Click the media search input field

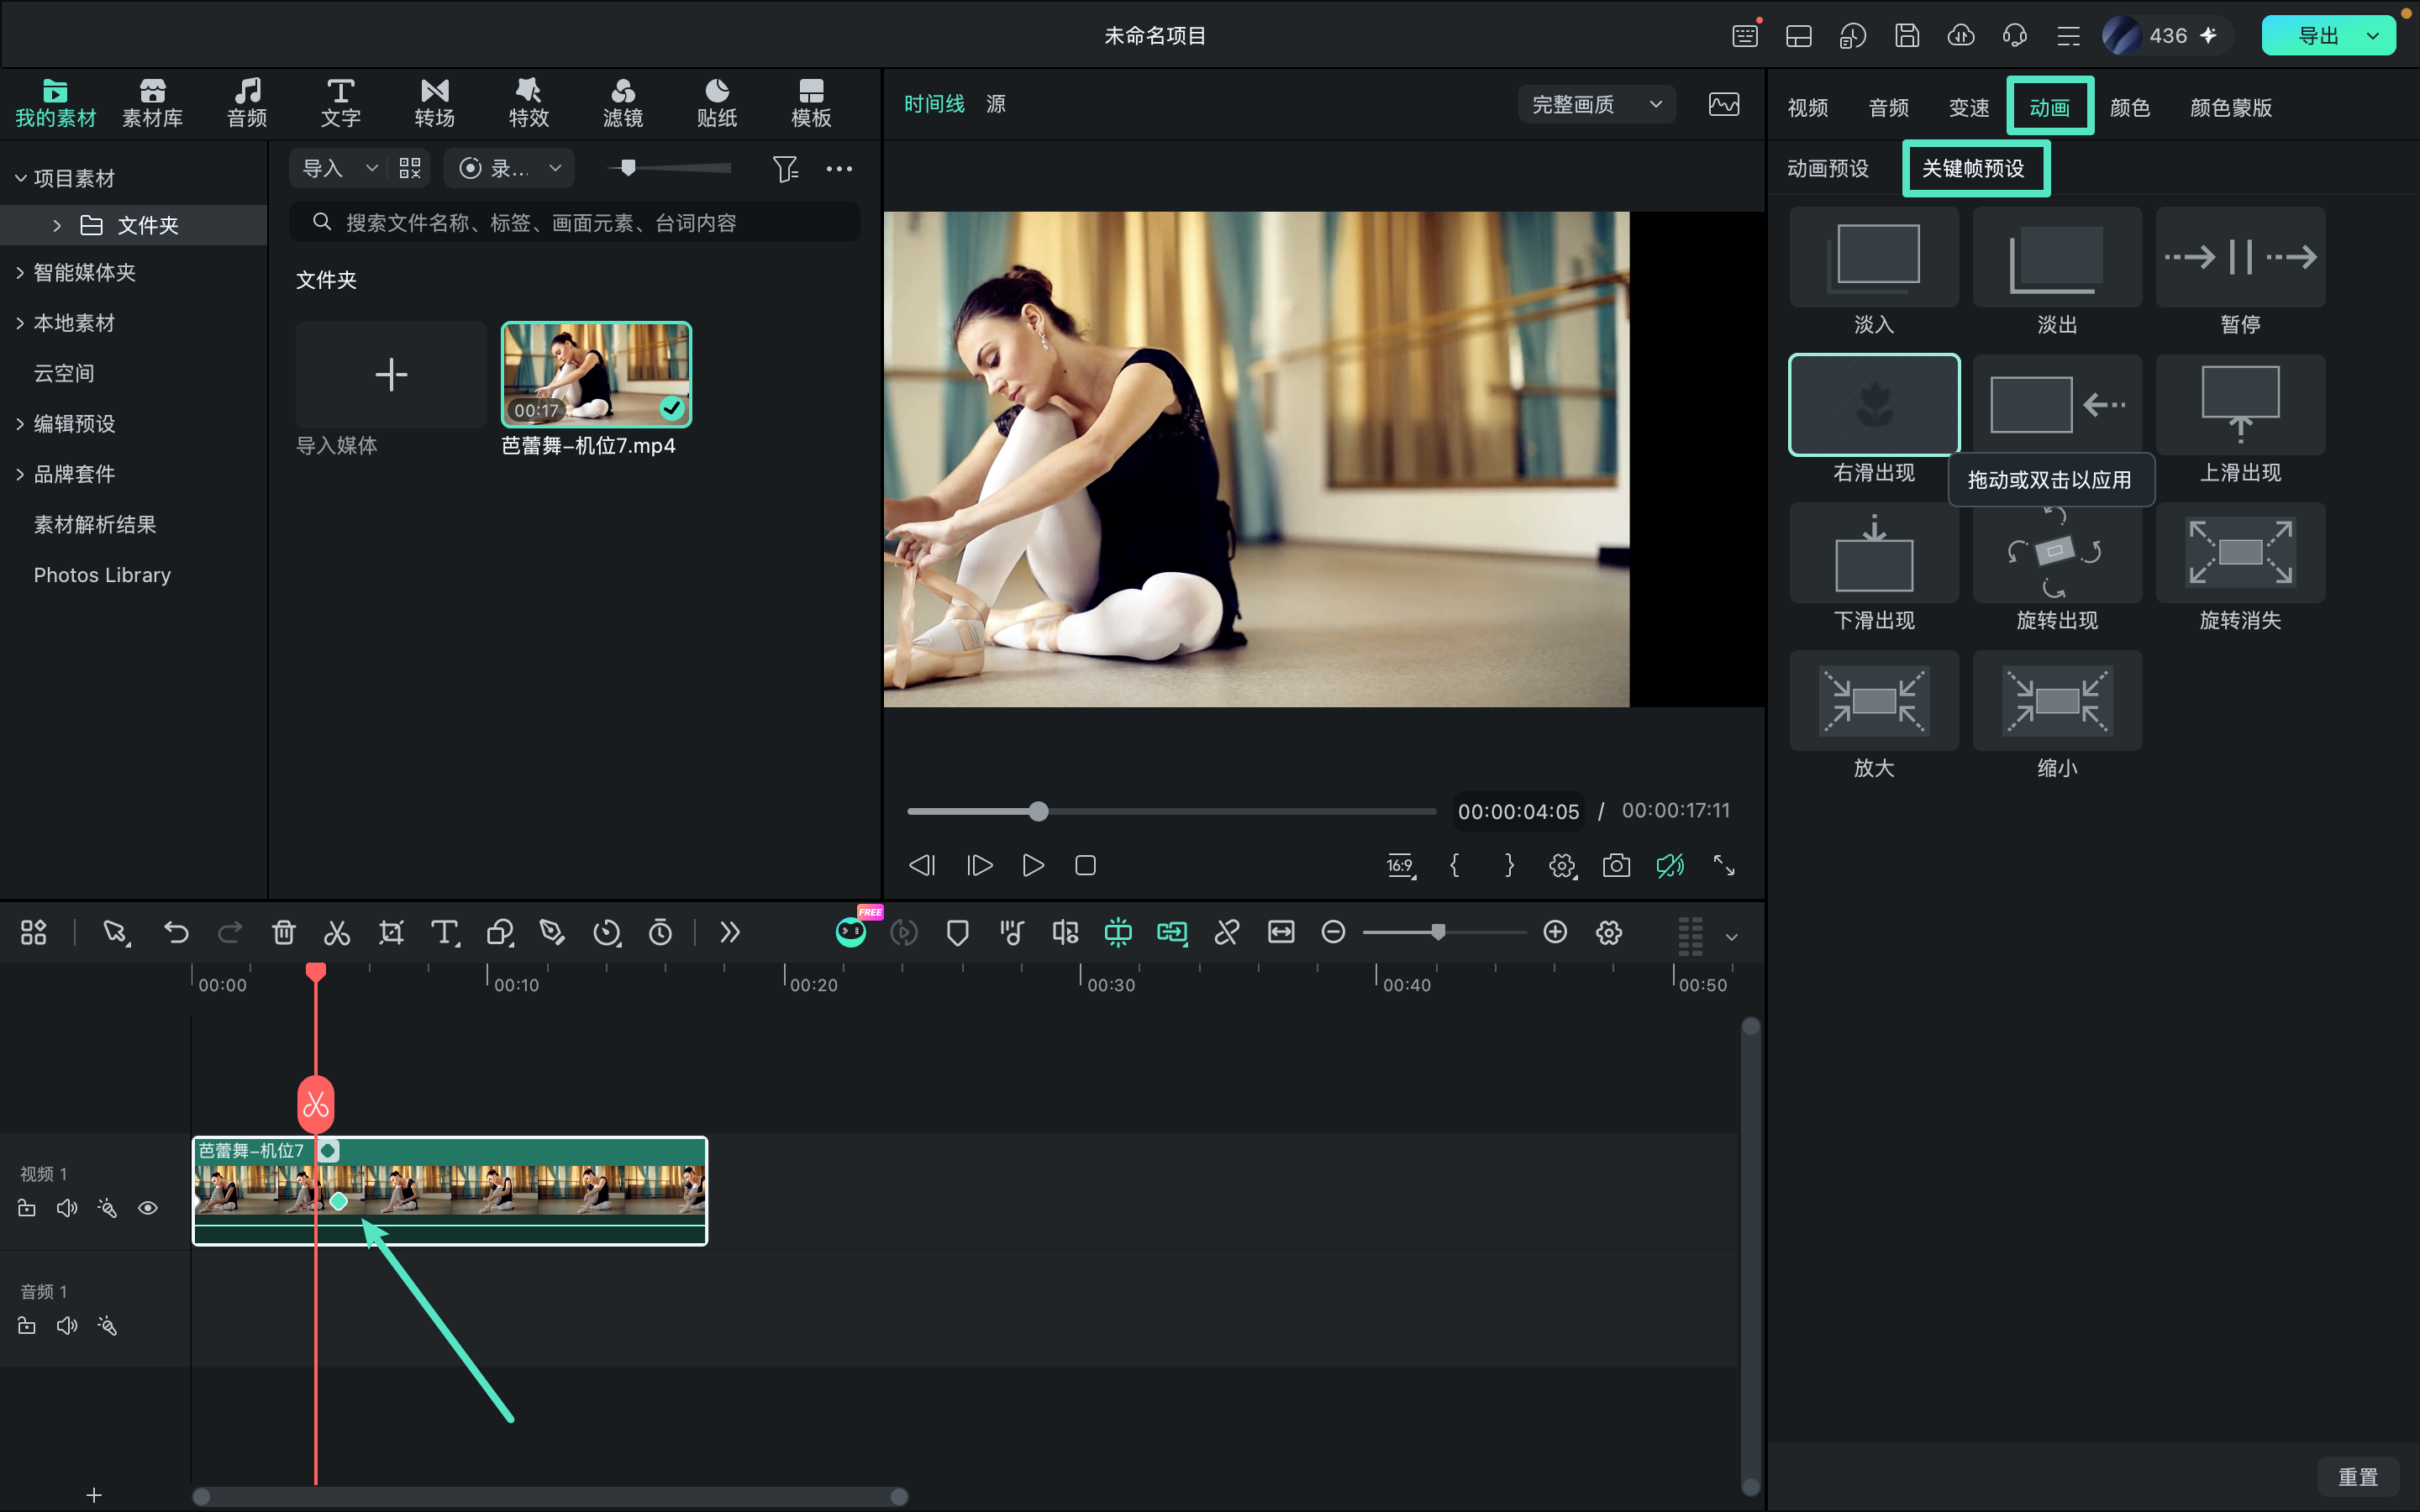pos(575,222)
